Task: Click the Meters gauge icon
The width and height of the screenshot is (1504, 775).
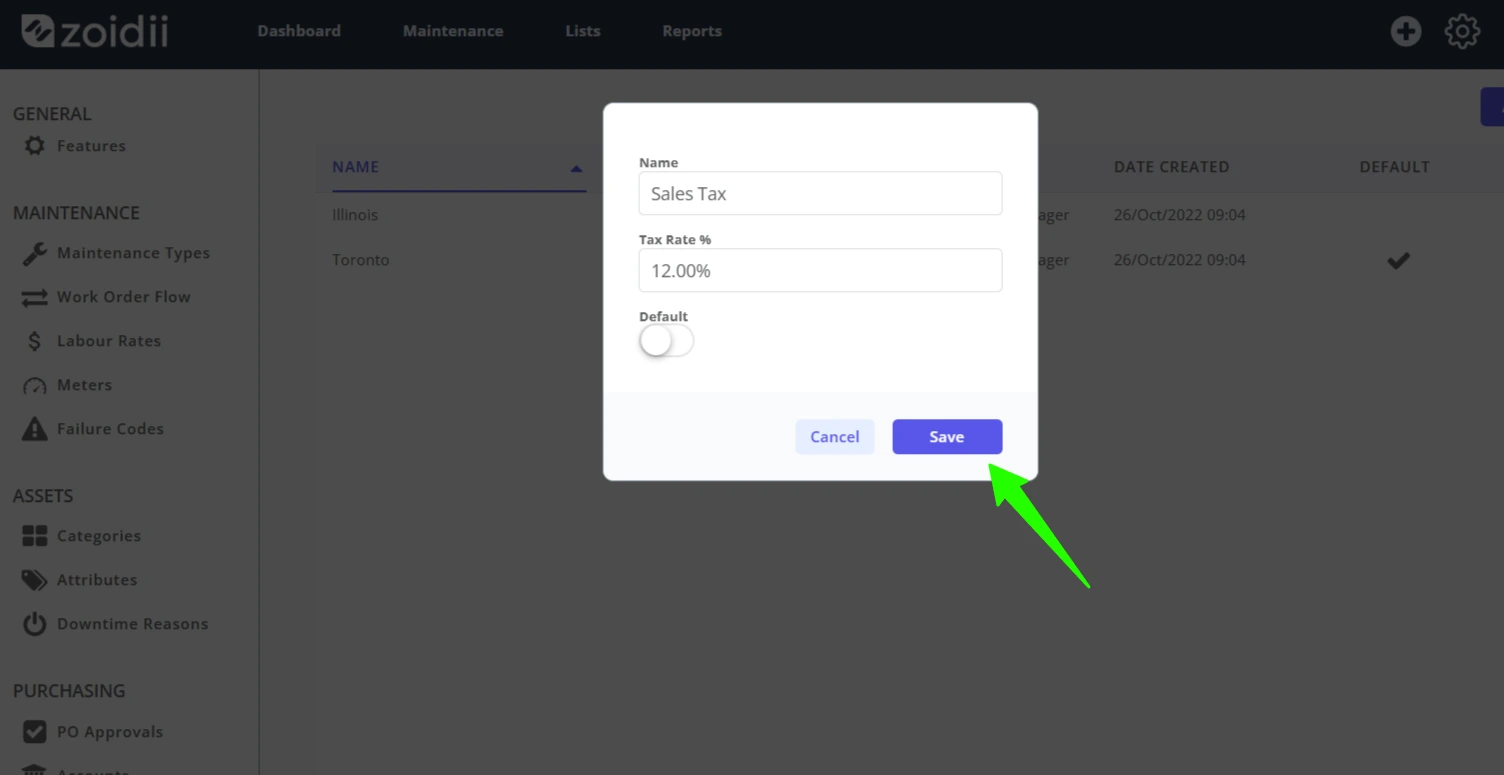Action: click(x=35, y=386)
